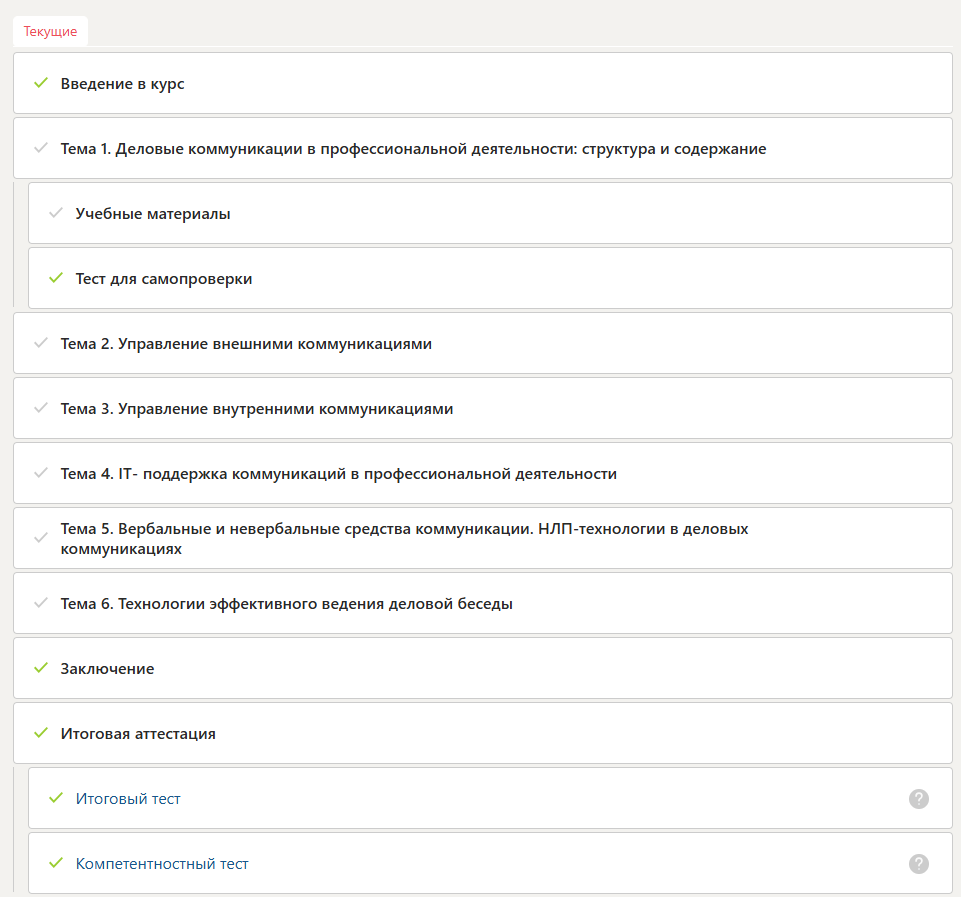The width and height of the screenshot is (961, 897).
Task: Open the Компетентностный тест link
Action: pyautogui.click(x=162, y=864)
